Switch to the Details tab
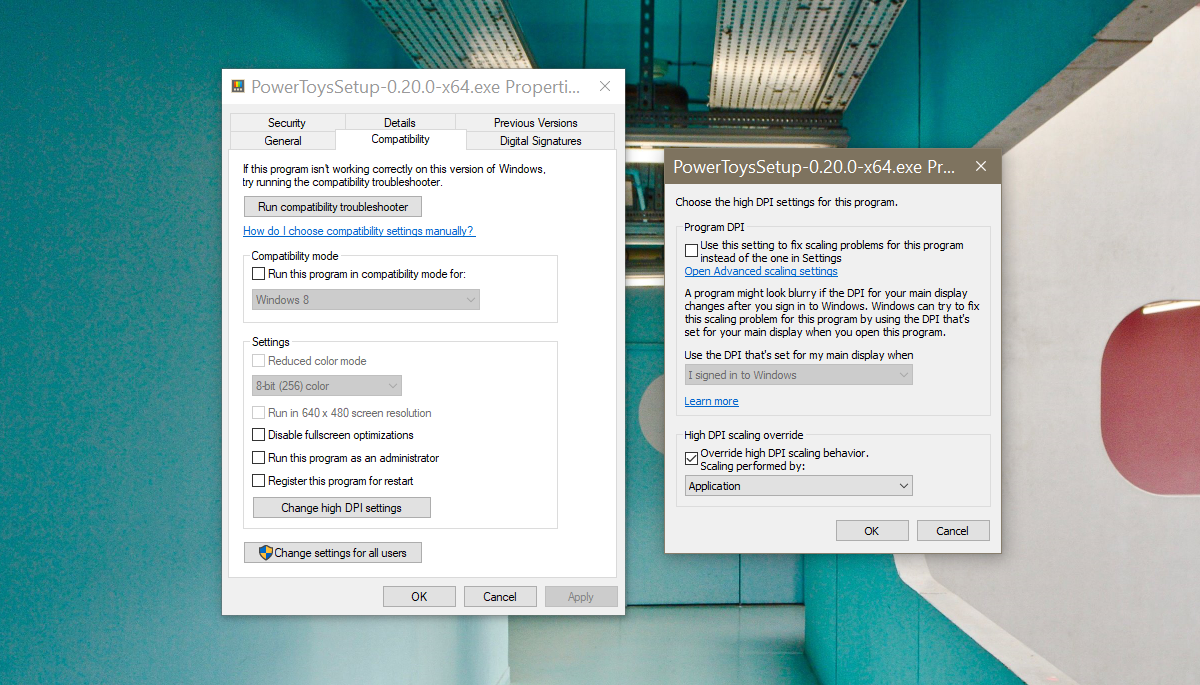Screen dimensions: 1200x685 [x=400, y=123]
